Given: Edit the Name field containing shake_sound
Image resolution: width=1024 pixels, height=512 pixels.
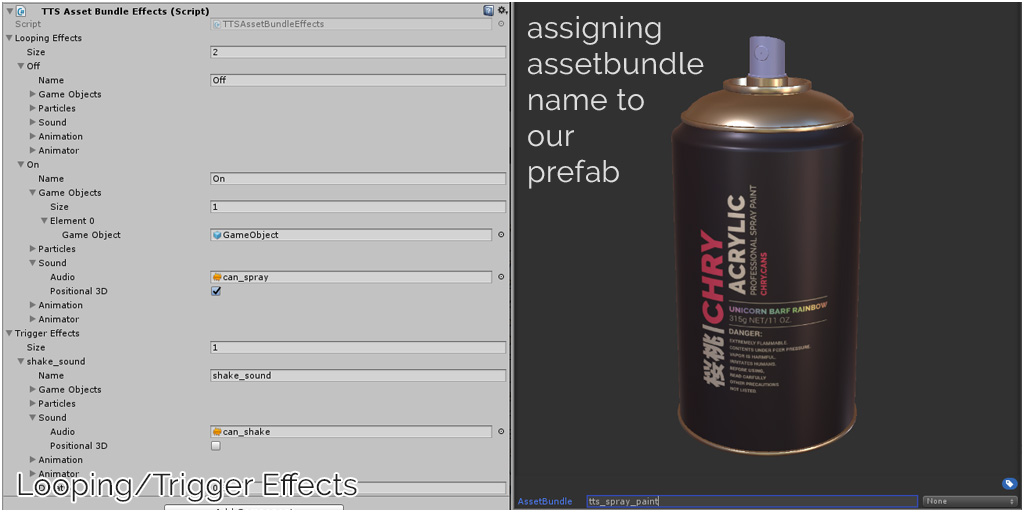Looking at the screenshot, I should pyautogui.click(x=358, y=376).
